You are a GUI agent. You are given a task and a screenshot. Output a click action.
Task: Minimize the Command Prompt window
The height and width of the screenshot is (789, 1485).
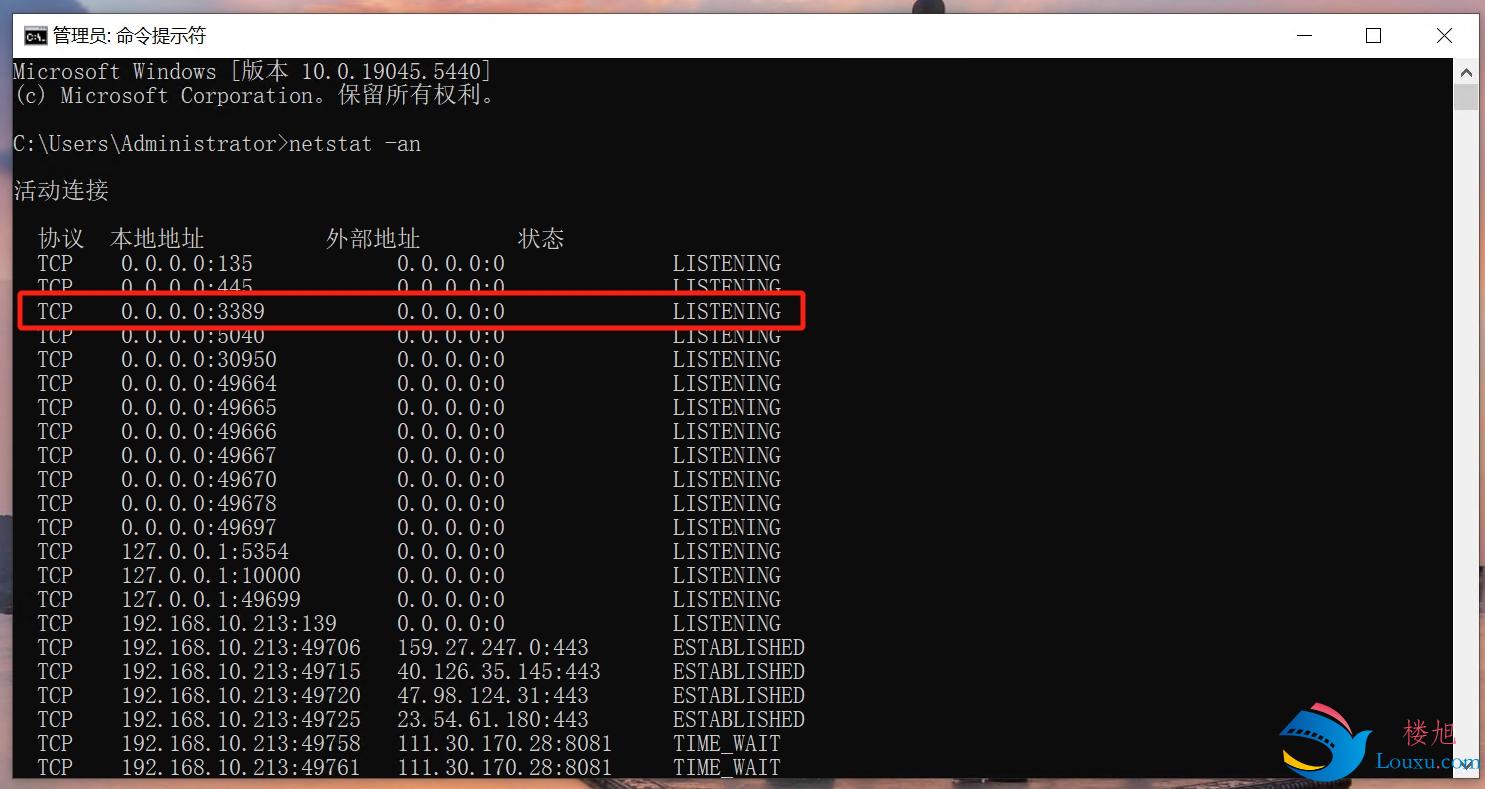pyautogui.click(x=1302, y=36)
